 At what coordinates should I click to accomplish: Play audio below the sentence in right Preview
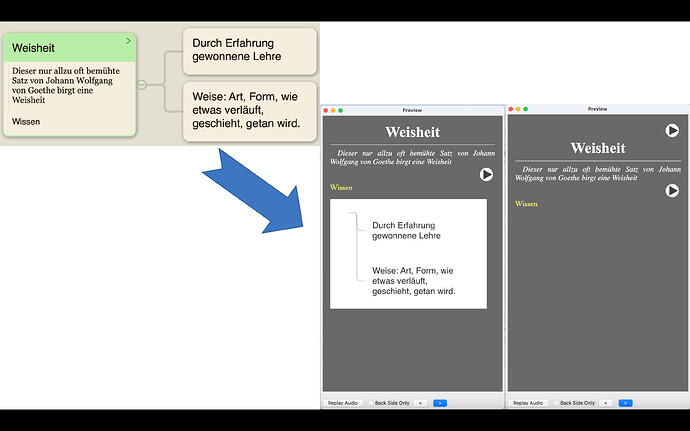672,191
